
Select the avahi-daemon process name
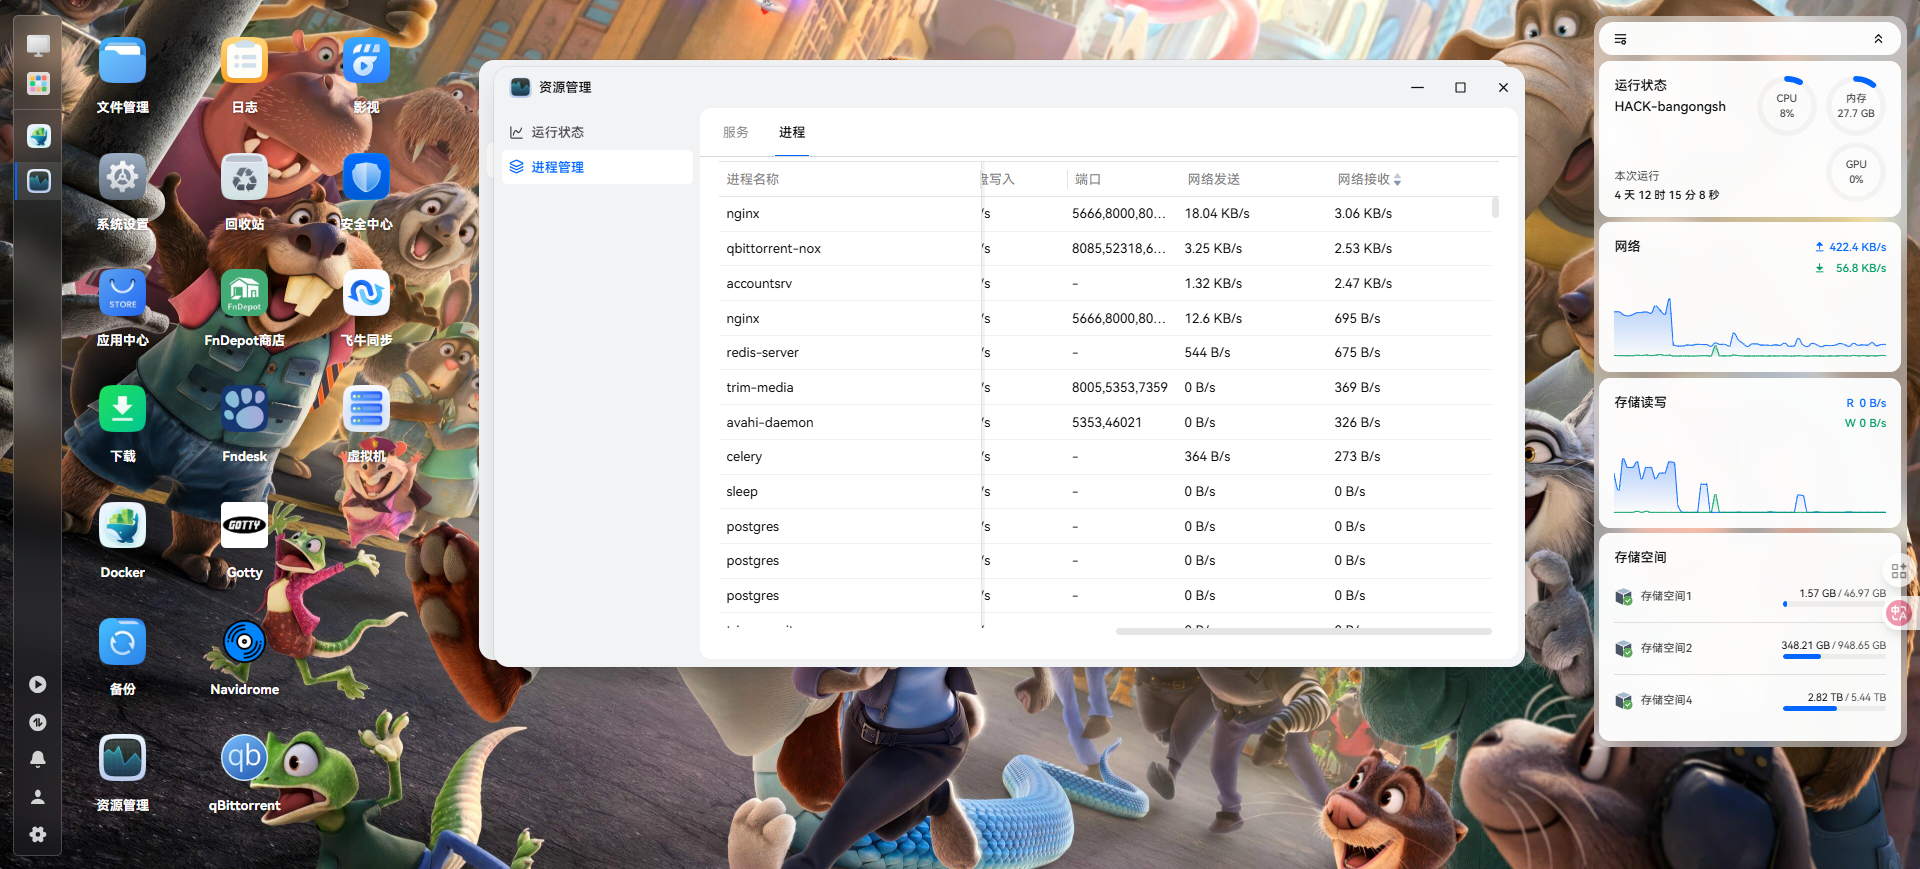[770, 423]
